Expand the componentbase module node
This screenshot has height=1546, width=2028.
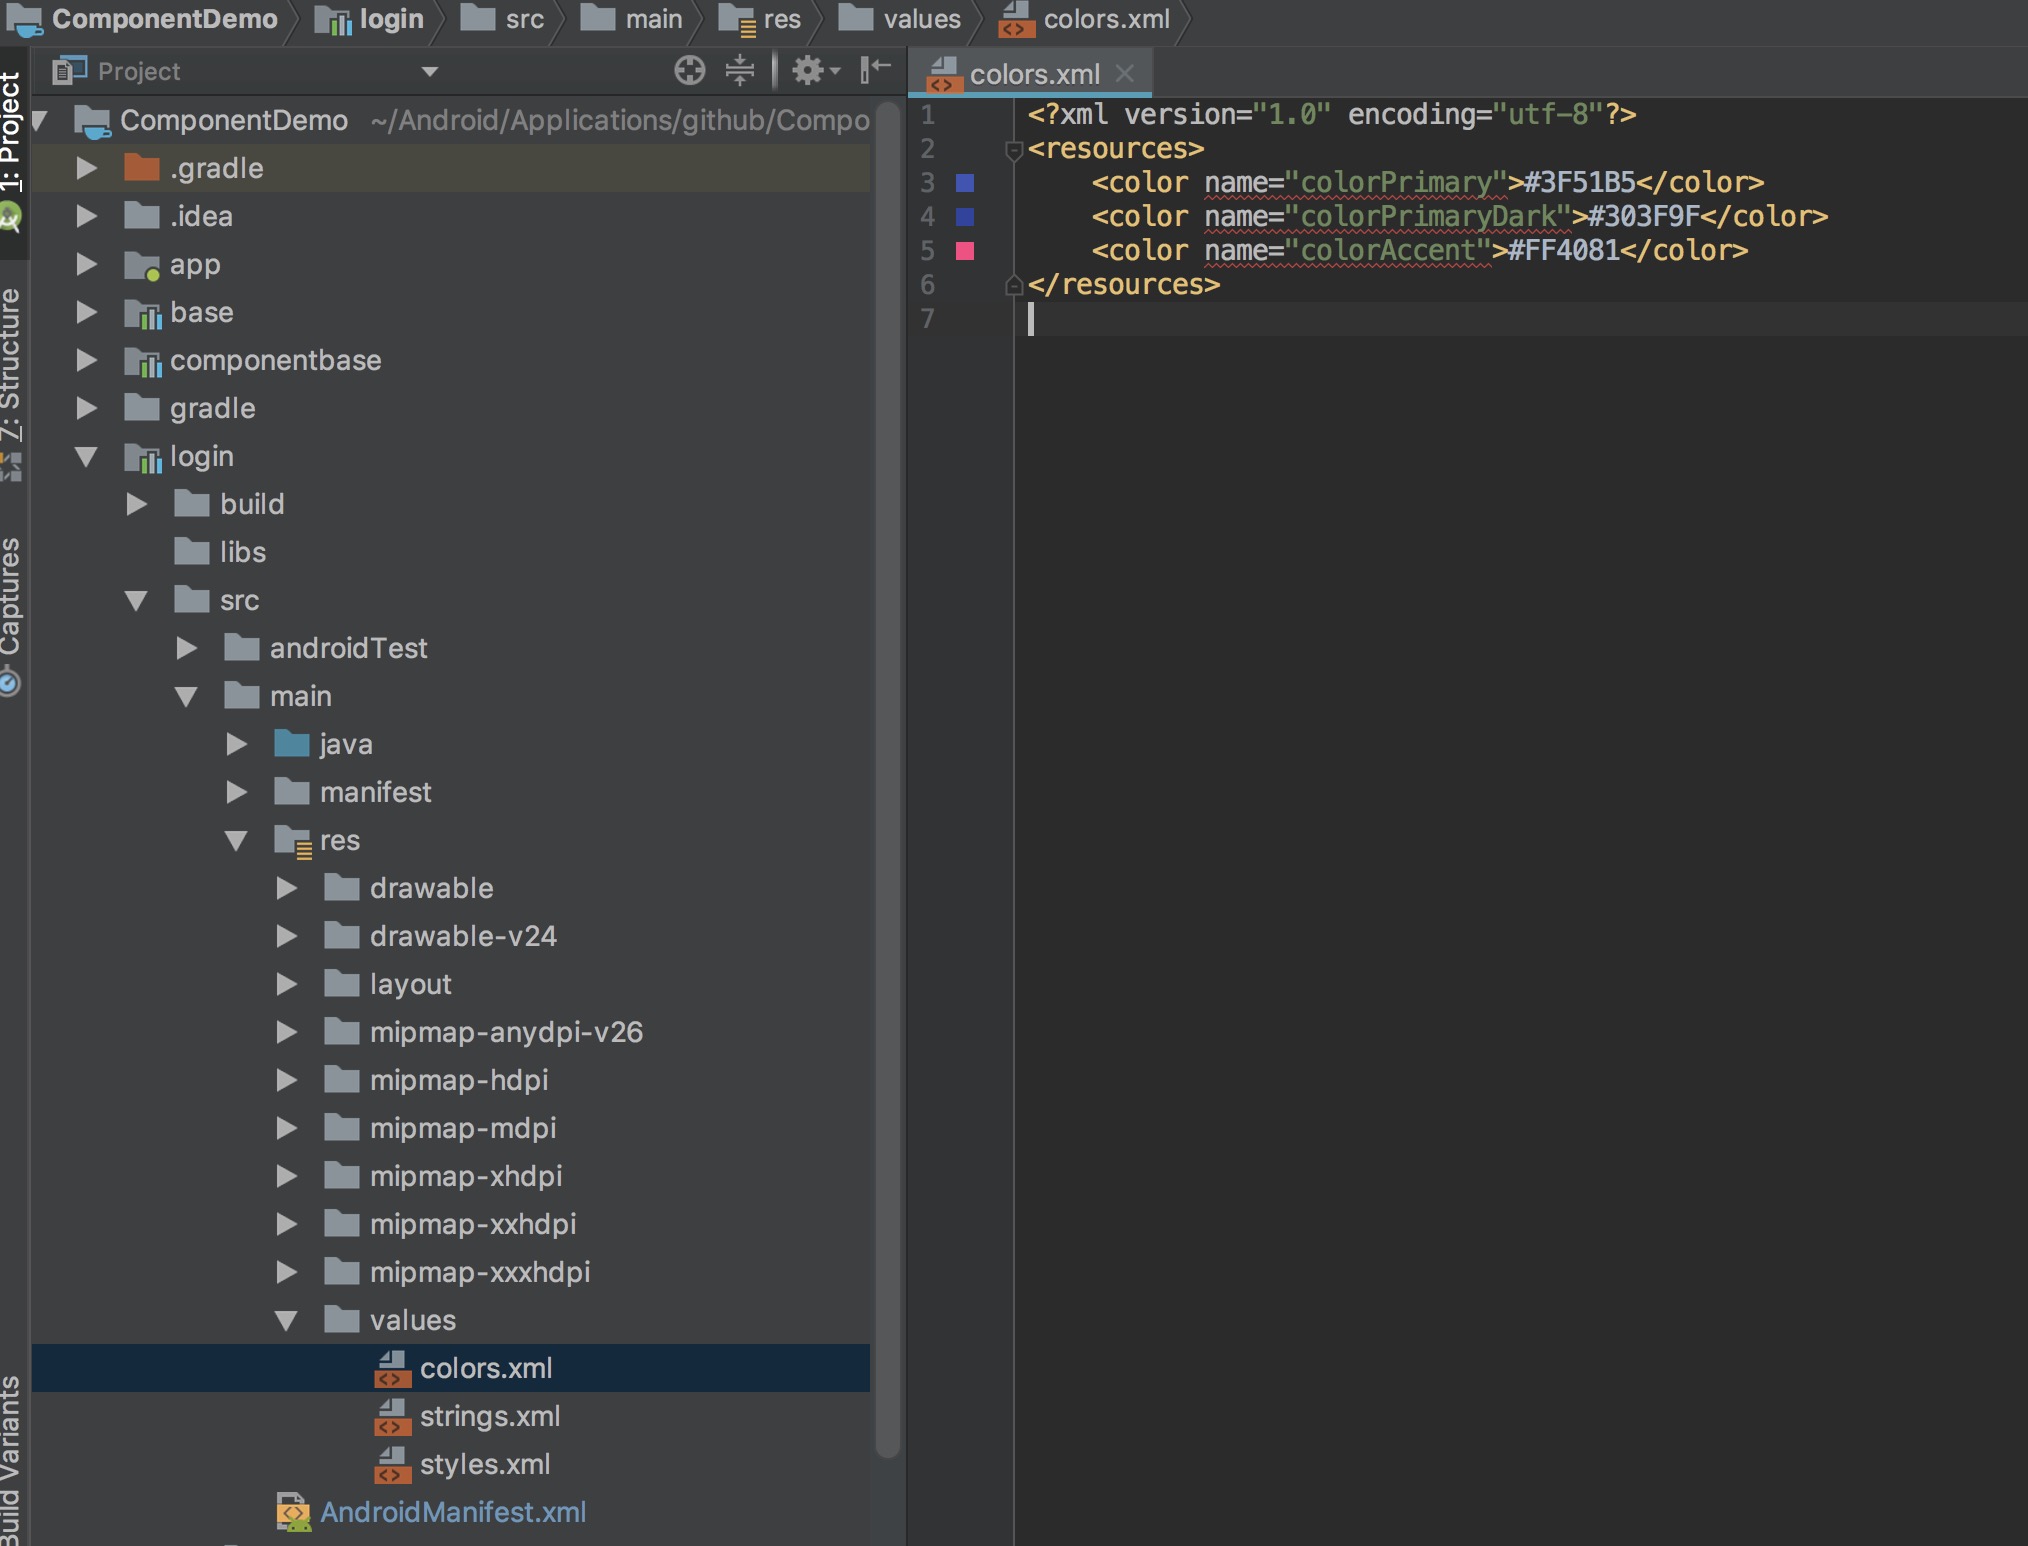(87, 360)
